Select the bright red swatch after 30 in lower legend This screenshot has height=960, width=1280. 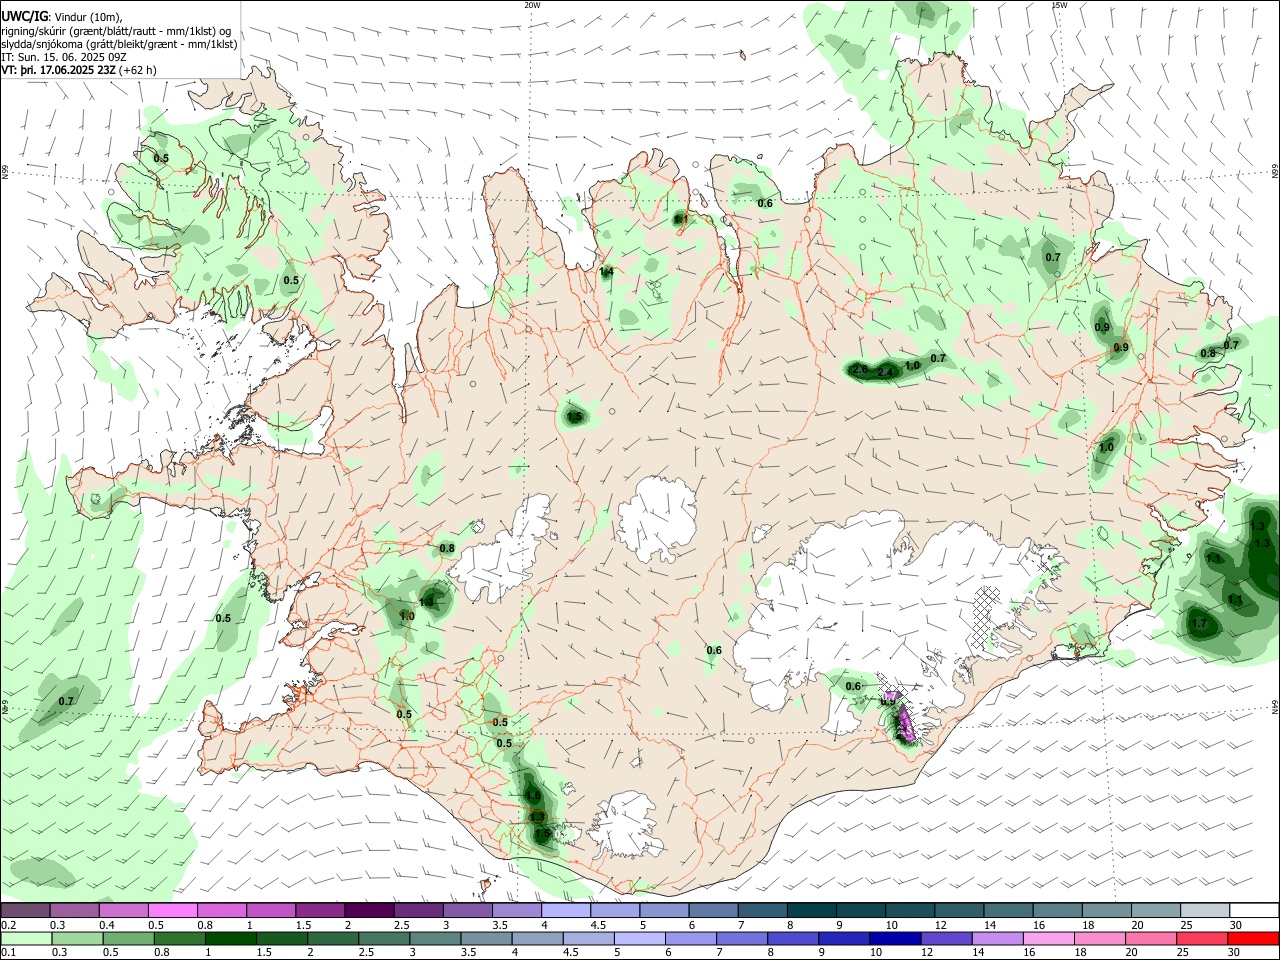(x=1253, y=938)
